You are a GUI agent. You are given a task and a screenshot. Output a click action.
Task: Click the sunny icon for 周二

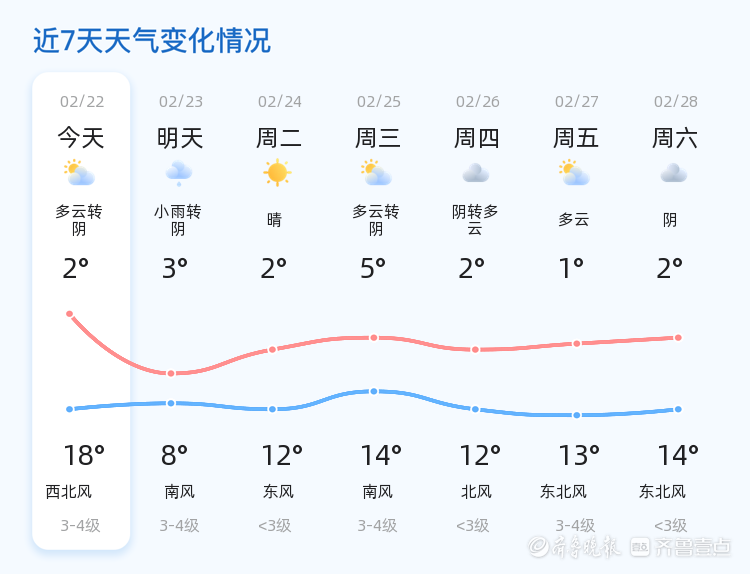(277, 173)
